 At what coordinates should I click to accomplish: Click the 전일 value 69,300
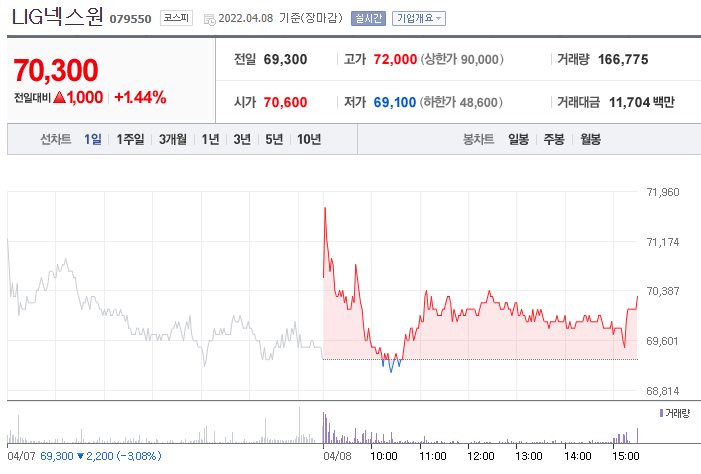285,59
